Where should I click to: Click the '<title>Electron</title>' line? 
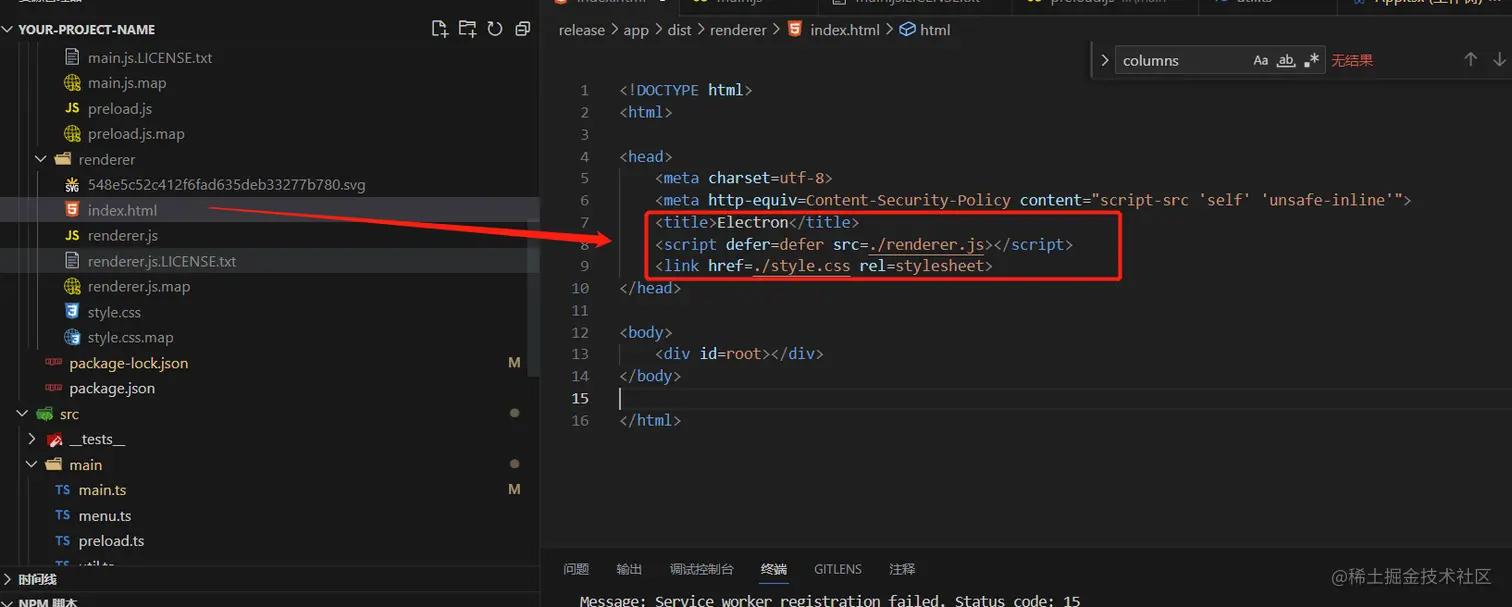tap(757, 222)
